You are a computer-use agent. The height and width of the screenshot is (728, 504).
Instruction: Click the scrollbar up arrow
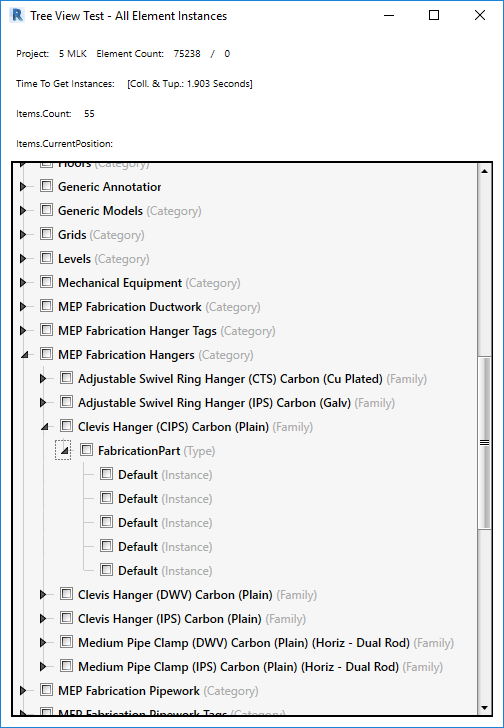coord(484,171)
